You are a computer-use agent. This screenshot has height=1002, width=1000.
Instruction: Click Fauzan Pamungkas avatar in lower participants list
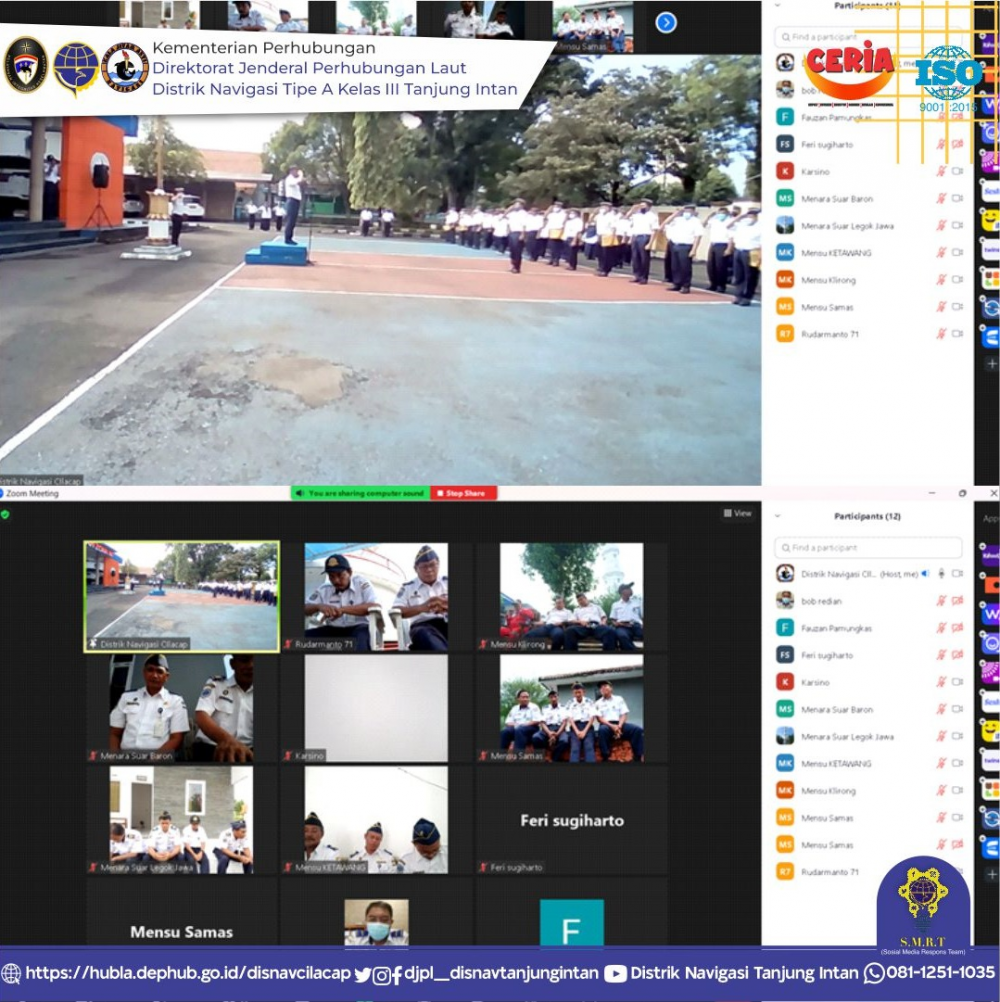[785, 628]
